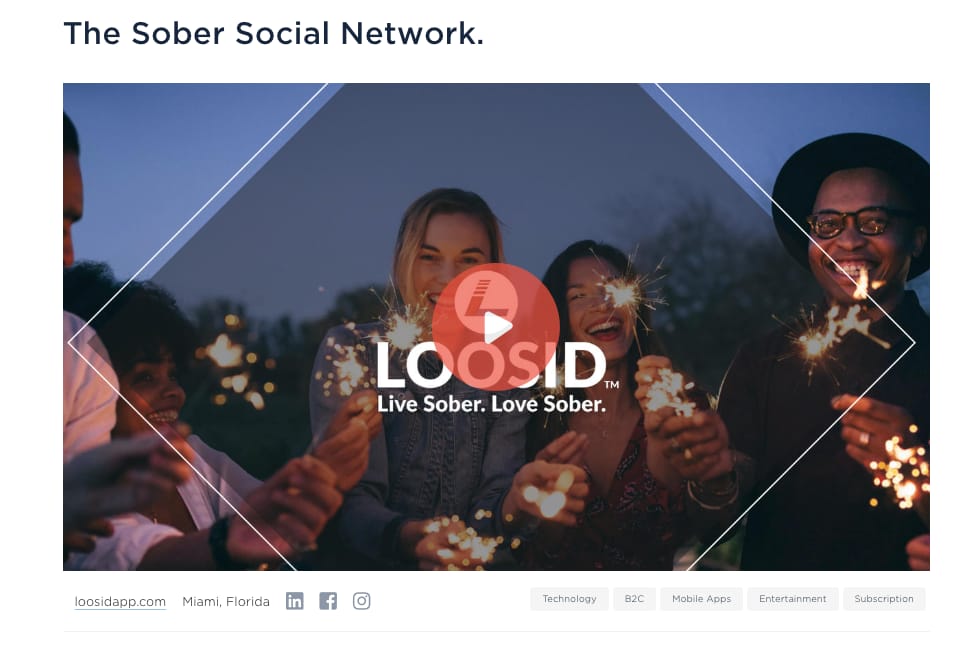Select the Technology tag
Viewport: 970px width, 650px height.
569,599
